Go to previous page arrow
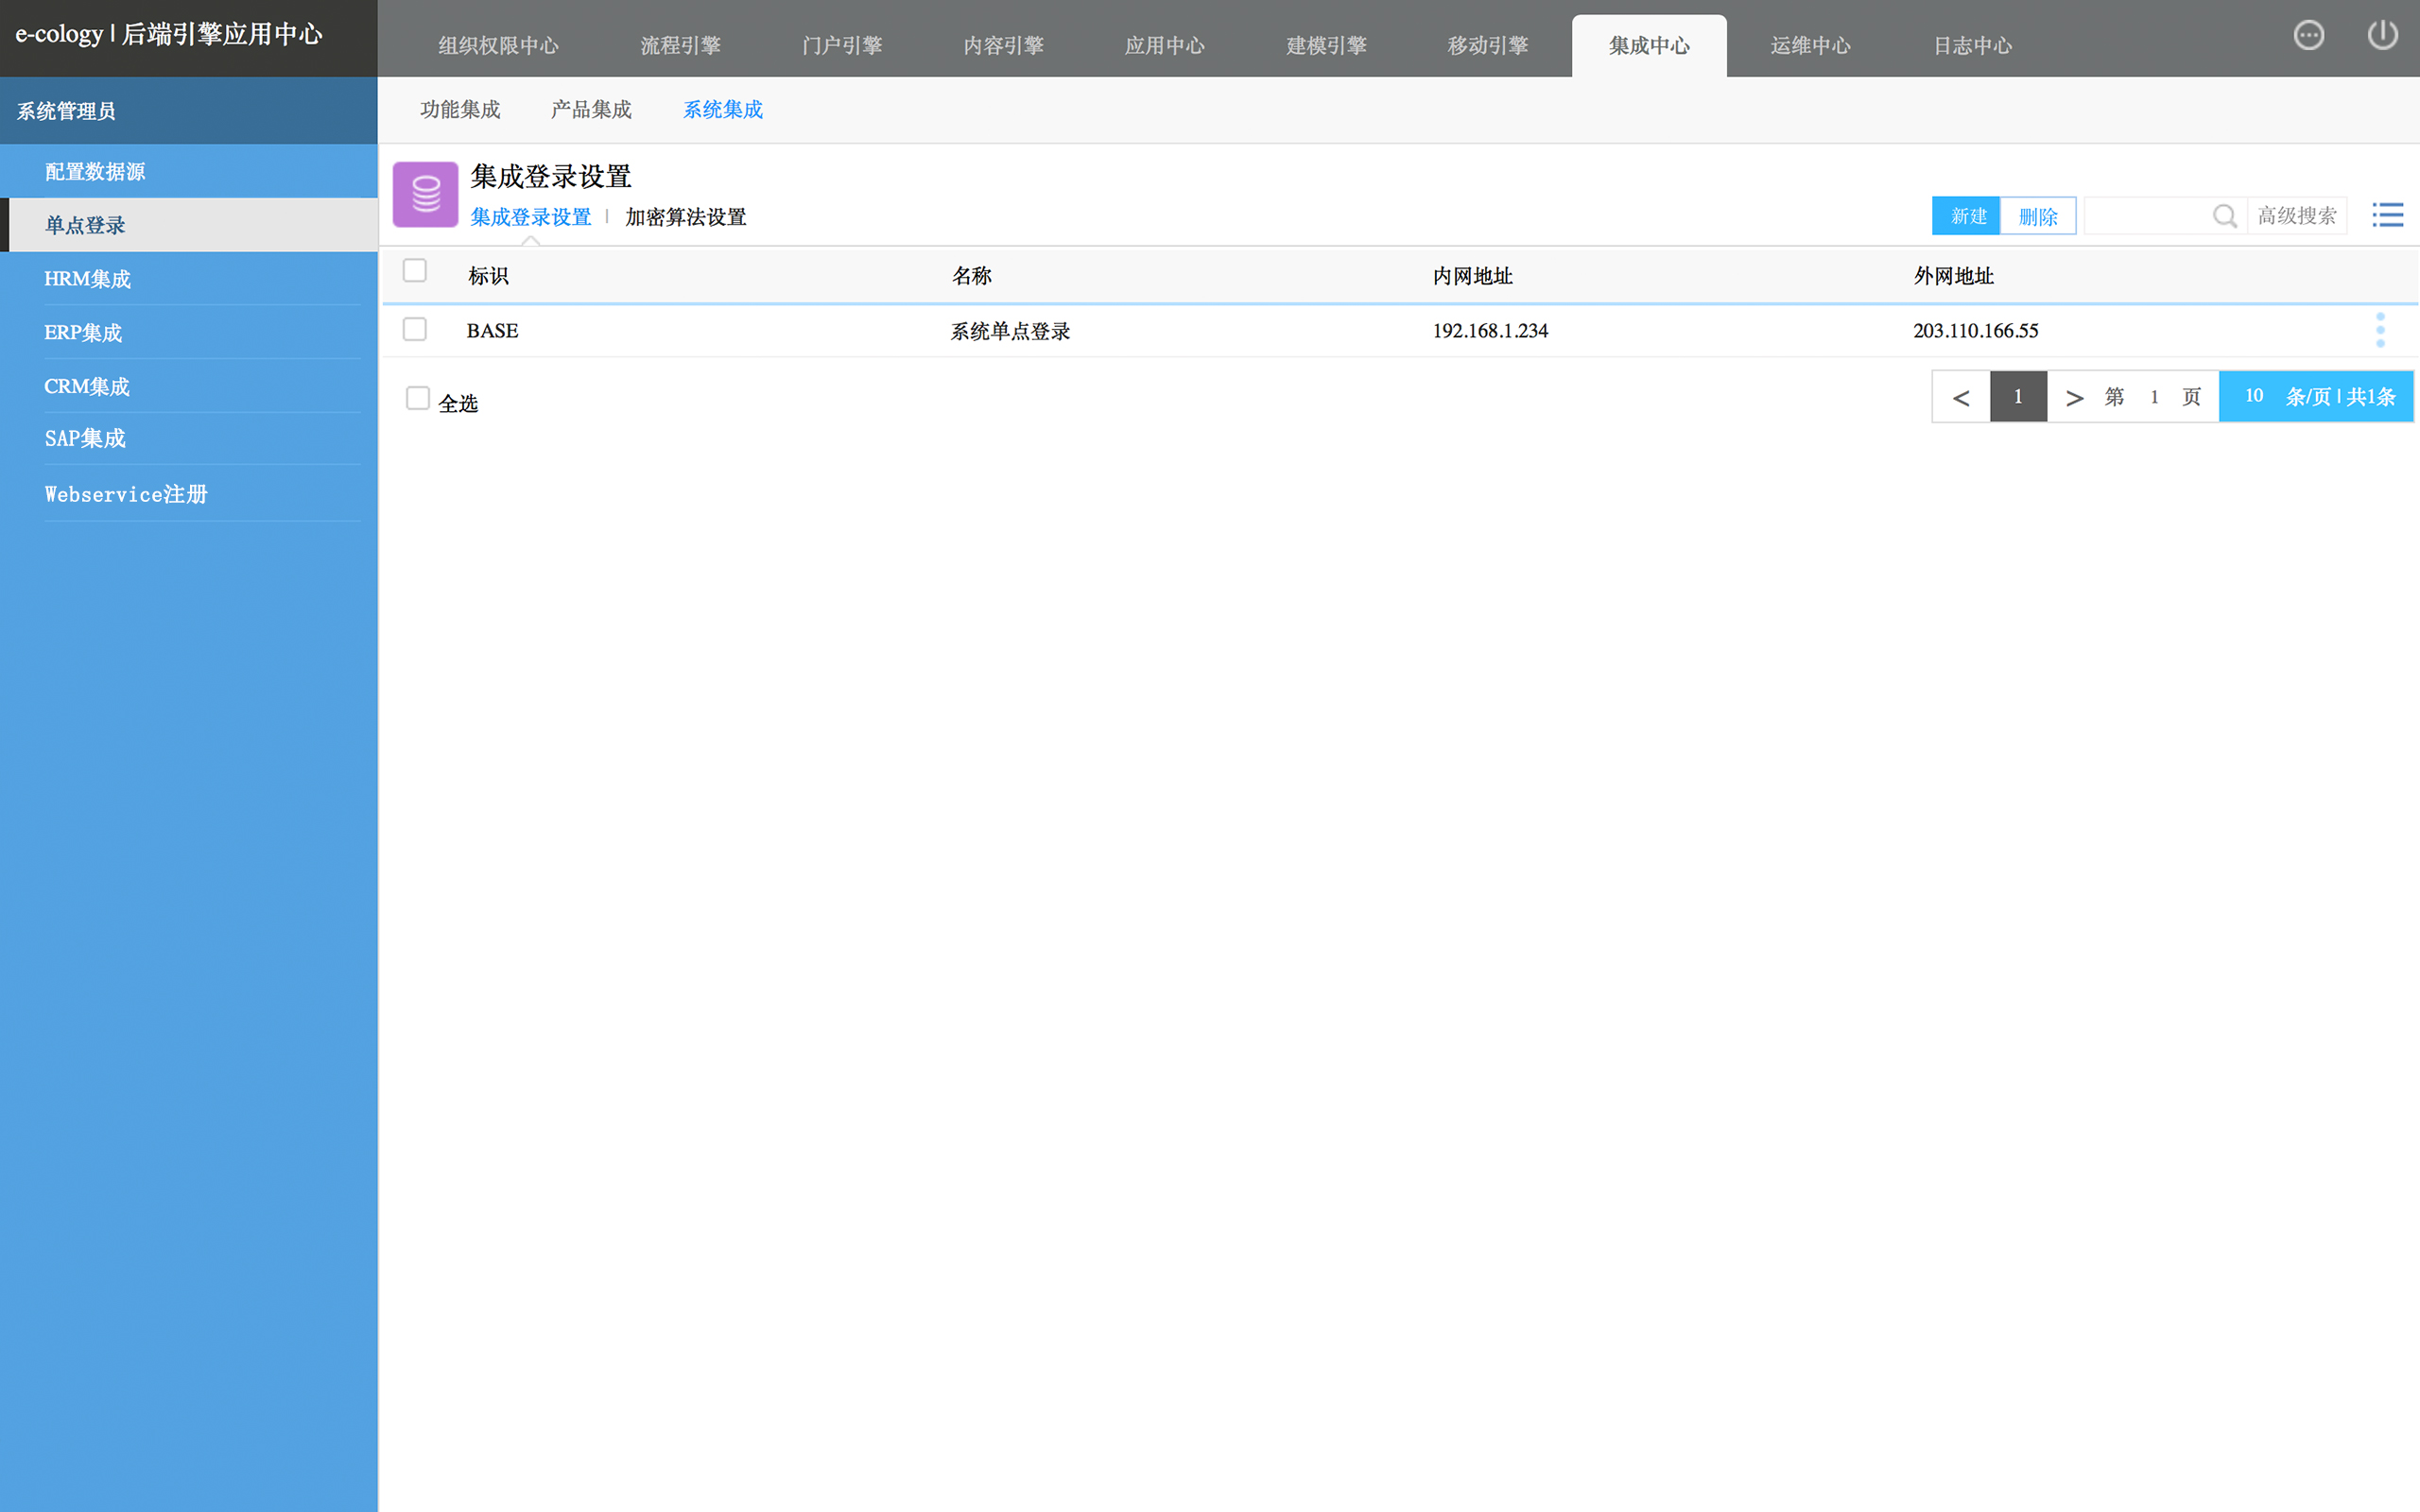This screenshot has width=2420, height=1512. [x=1961, y=398]
